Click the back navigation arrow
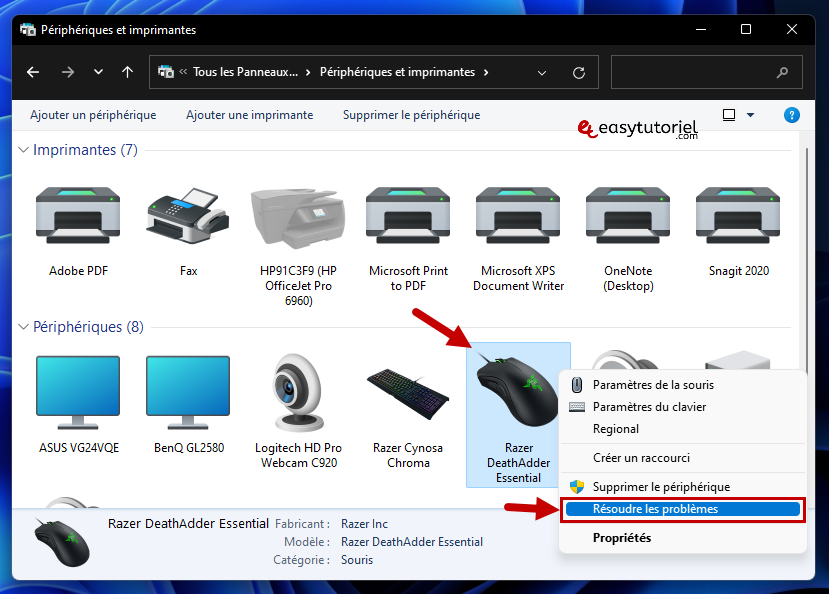Screen dimensions: 829x594 click(x=33, y=72)
